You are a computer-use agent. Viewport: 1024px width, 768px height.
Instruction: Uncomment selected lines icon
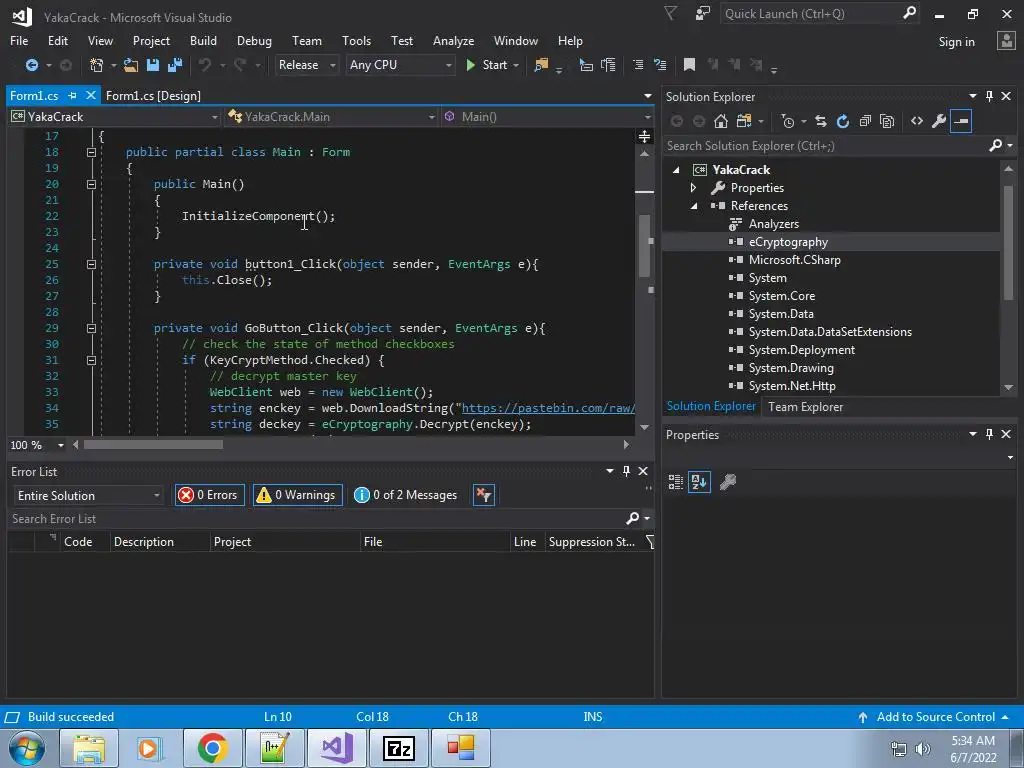pos(660,65)
